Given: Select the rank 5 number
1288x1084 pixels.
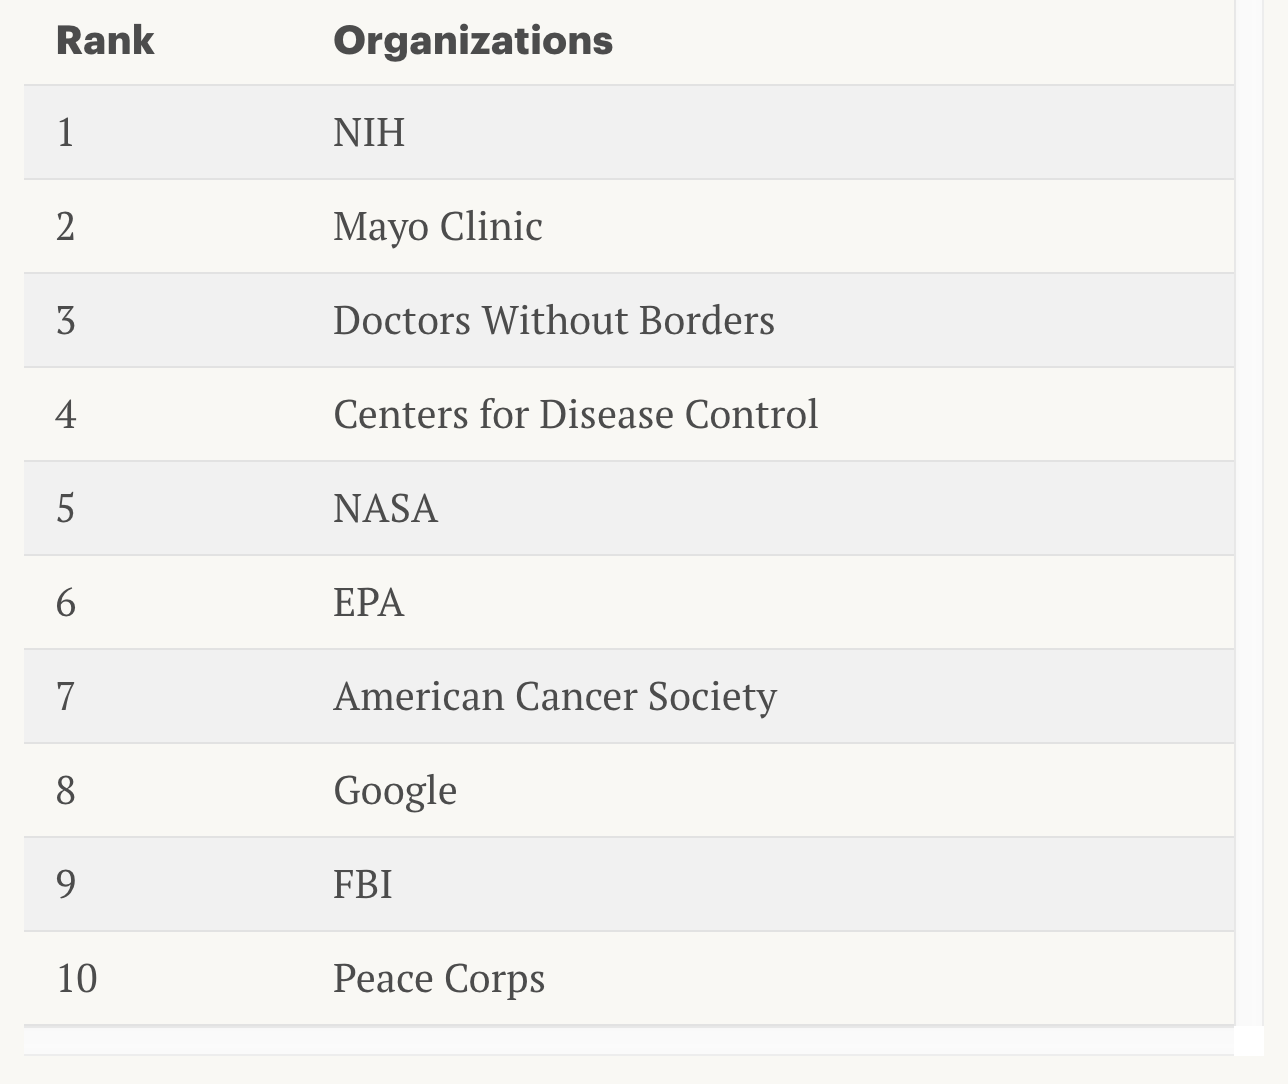Looking at the screenshot, I should coord(65,509).
